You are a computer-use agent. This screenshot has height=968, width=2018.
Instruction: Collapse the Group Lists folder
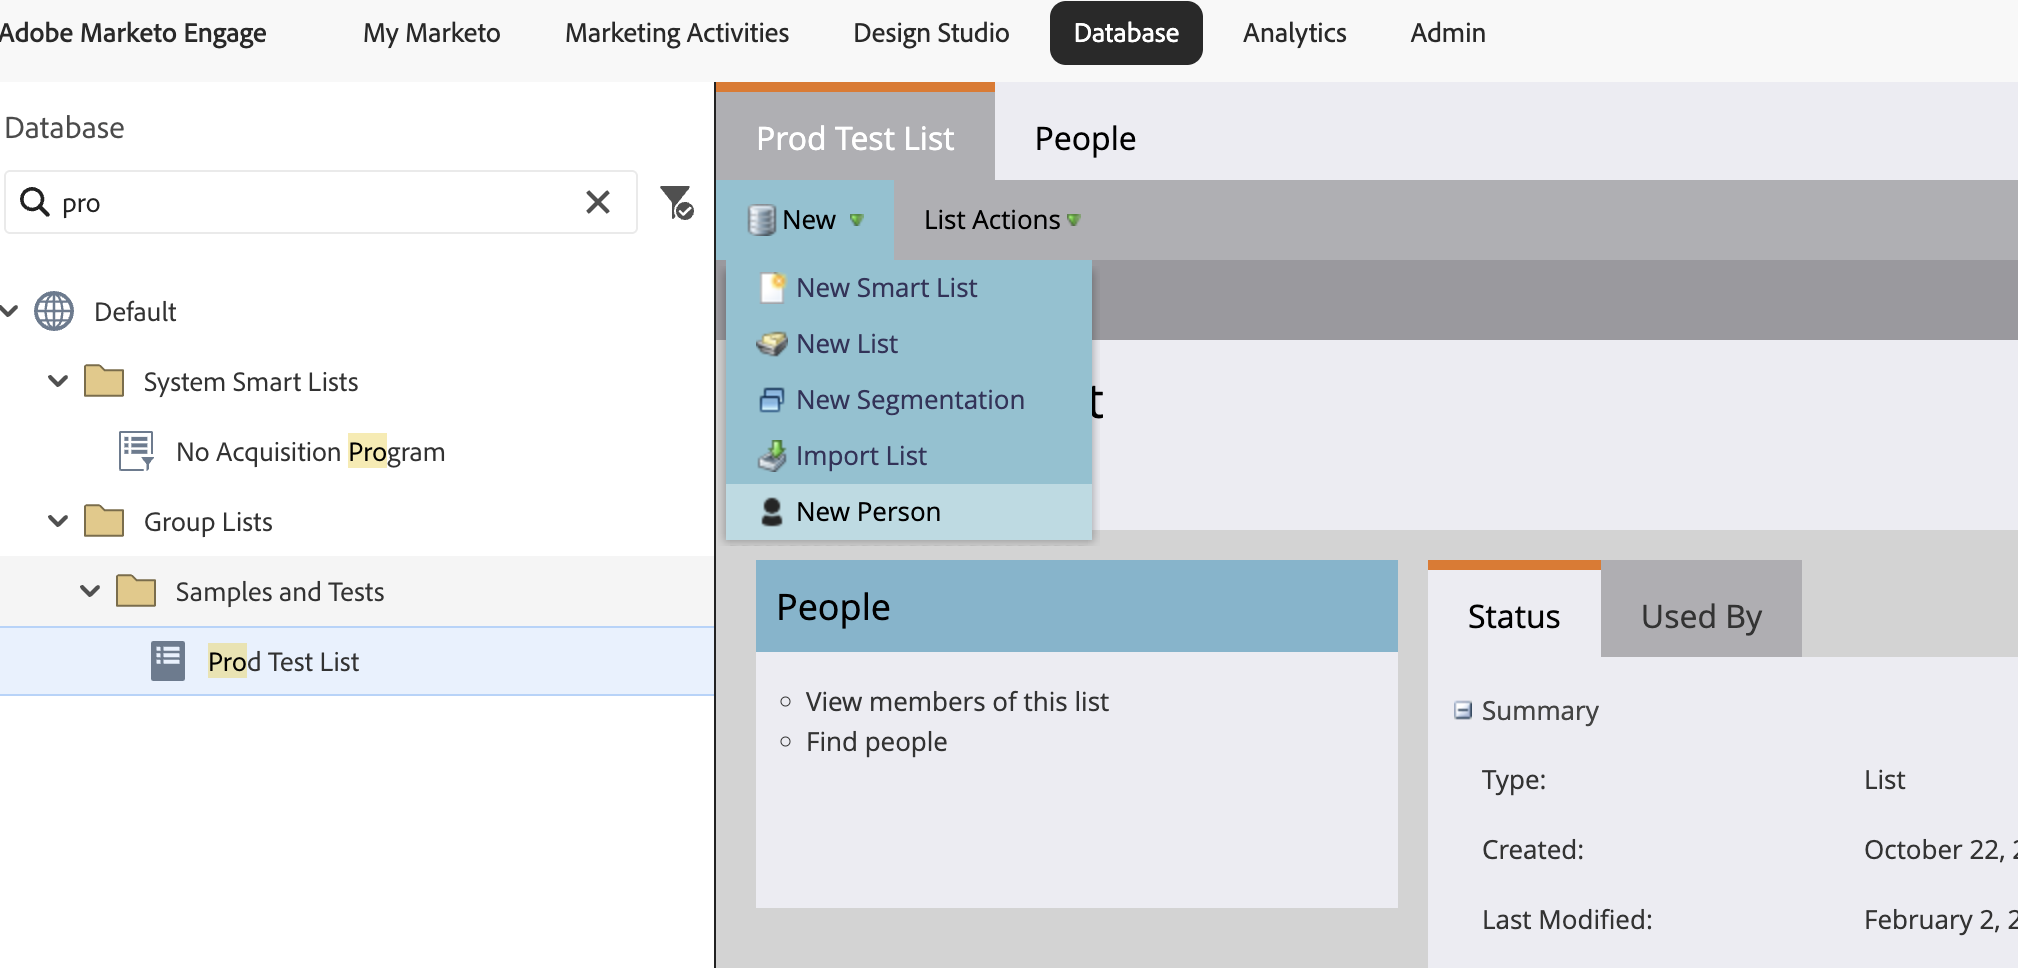pyautogui.click(x=58, y=521)
